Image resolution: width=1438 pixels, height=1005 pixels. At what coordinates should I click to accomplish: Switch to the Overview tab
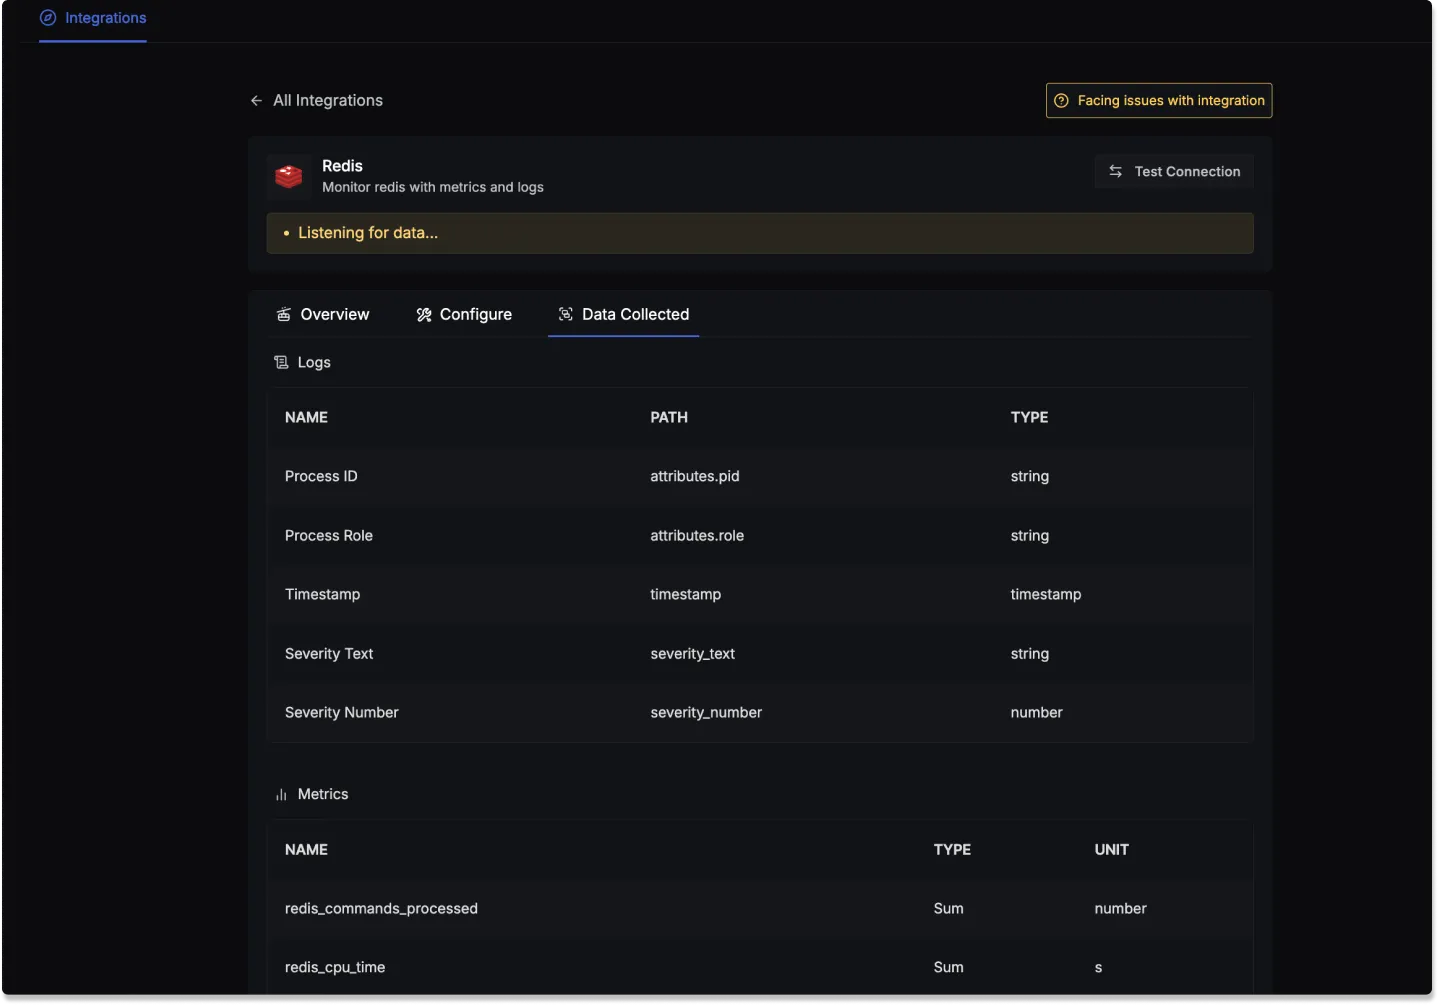(323, 315)
